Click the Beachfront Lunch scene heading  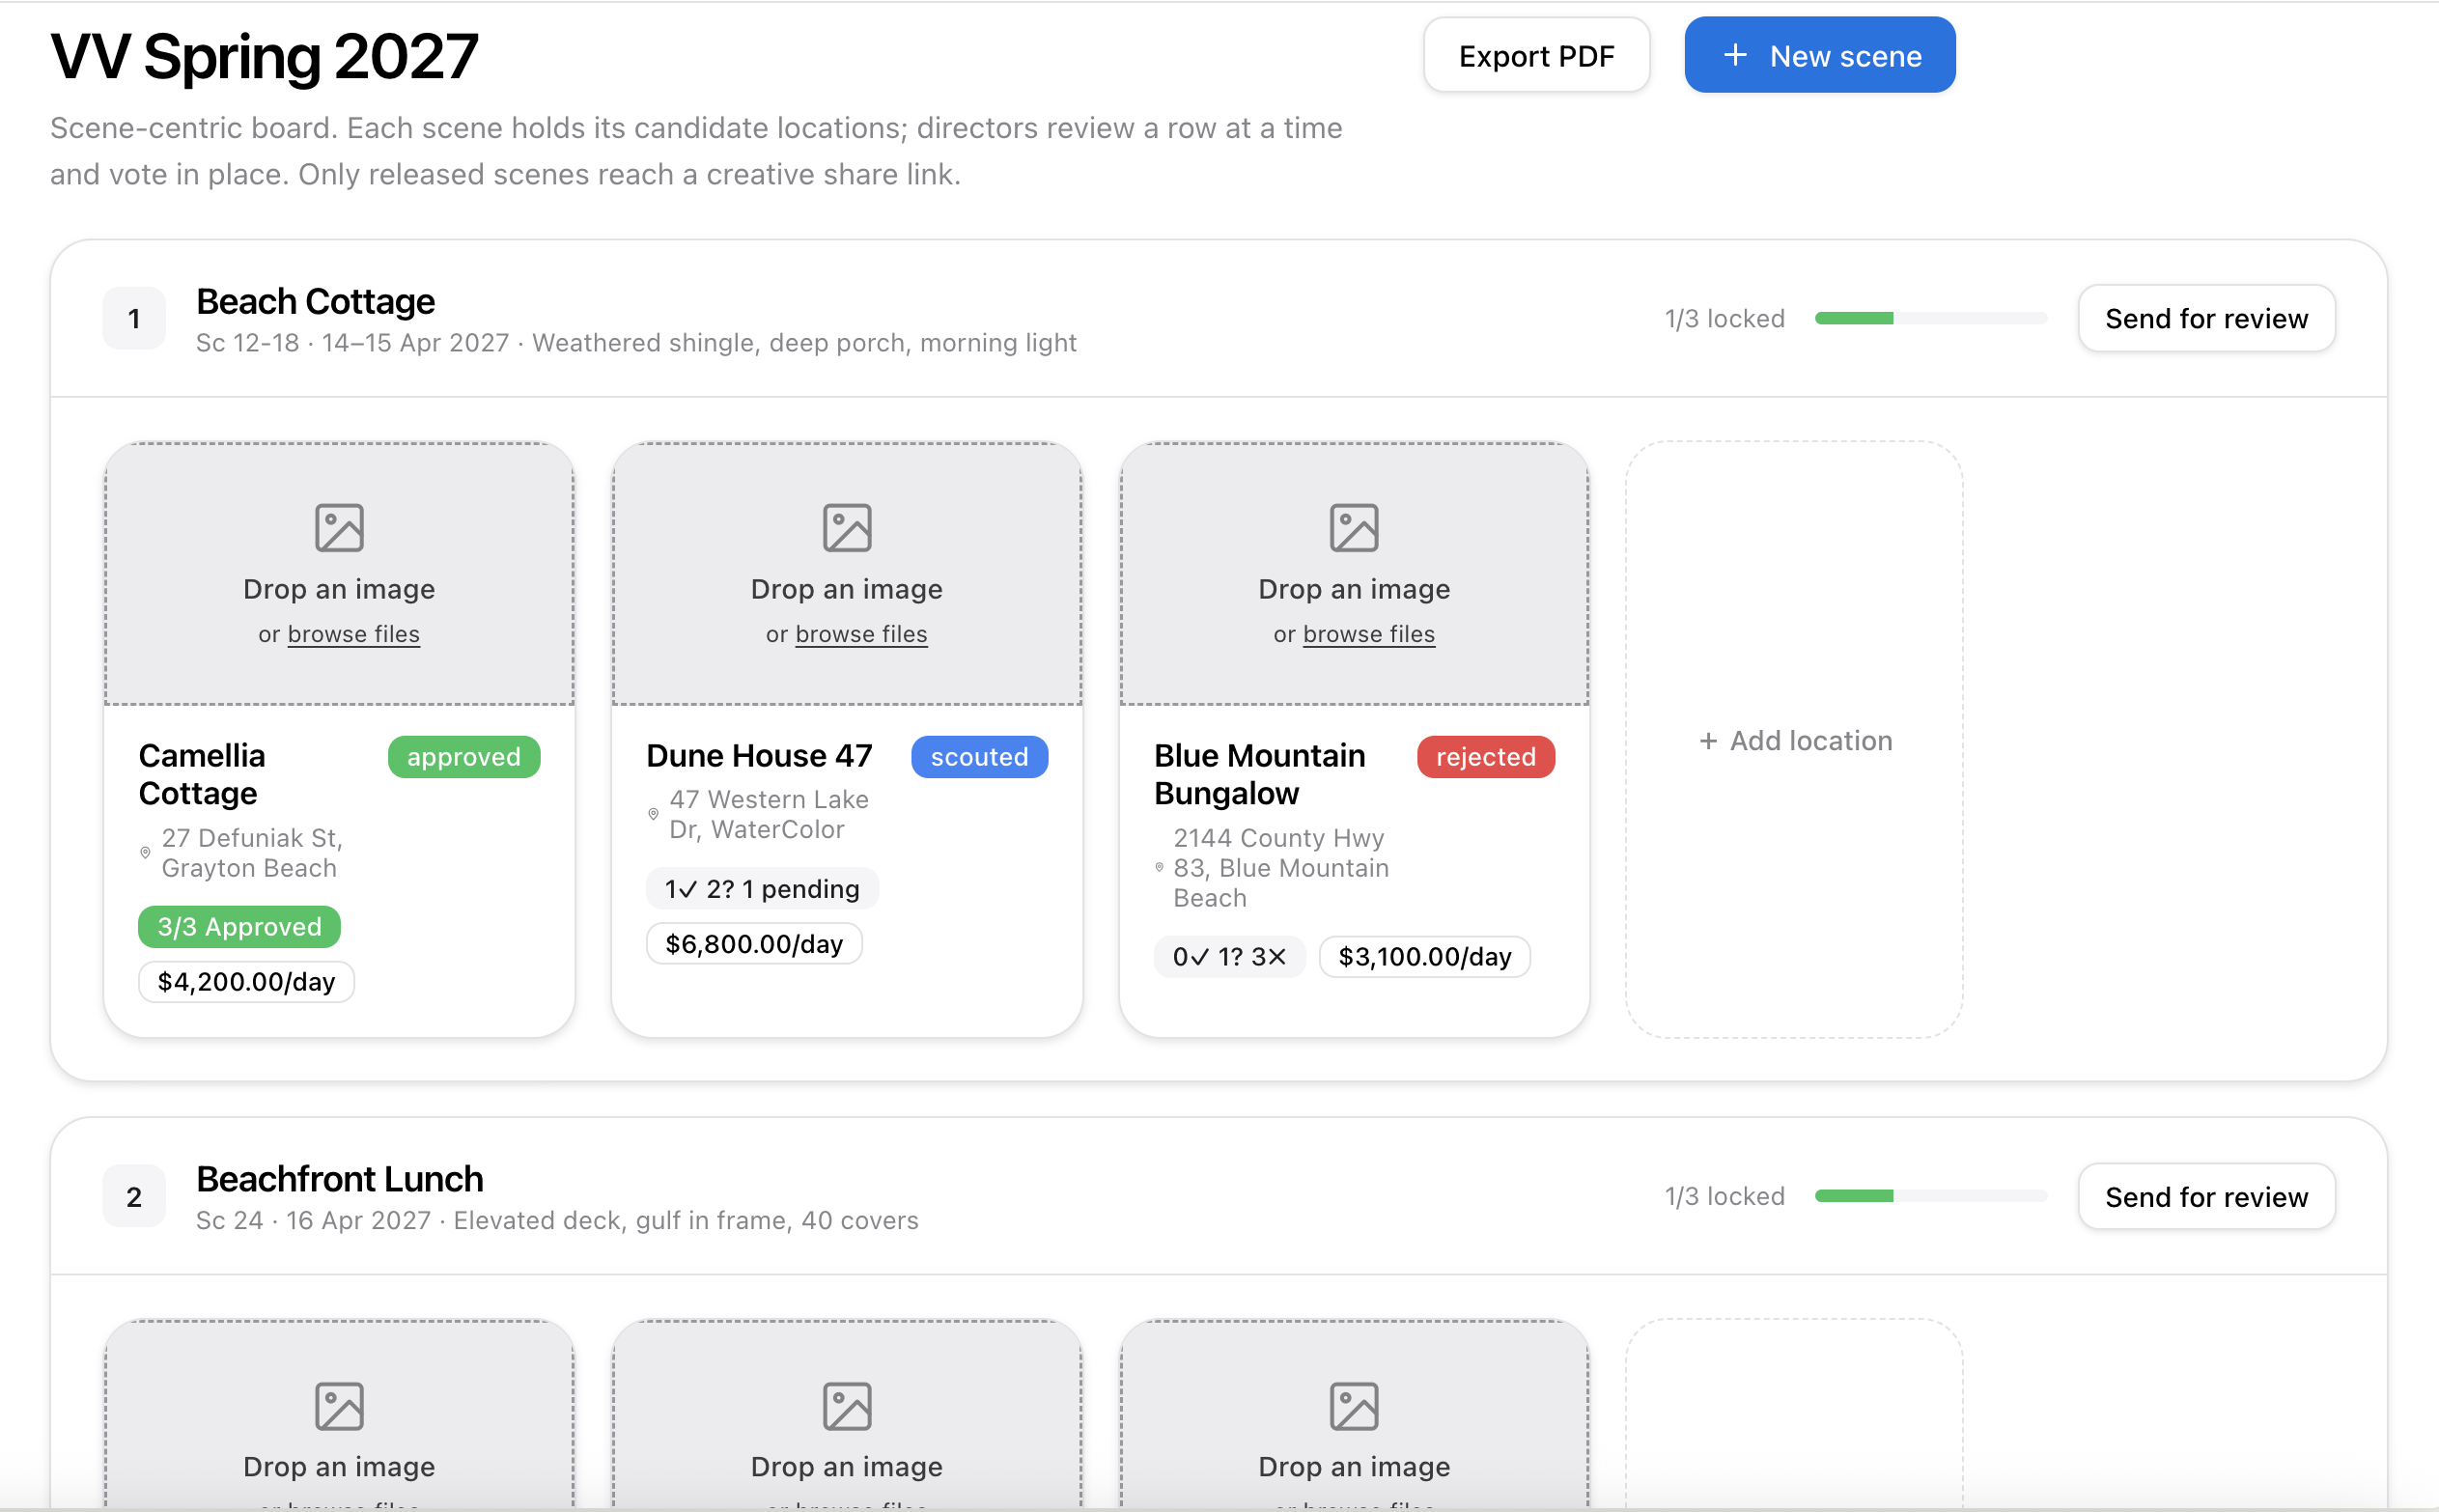[x=339, y=1179]
